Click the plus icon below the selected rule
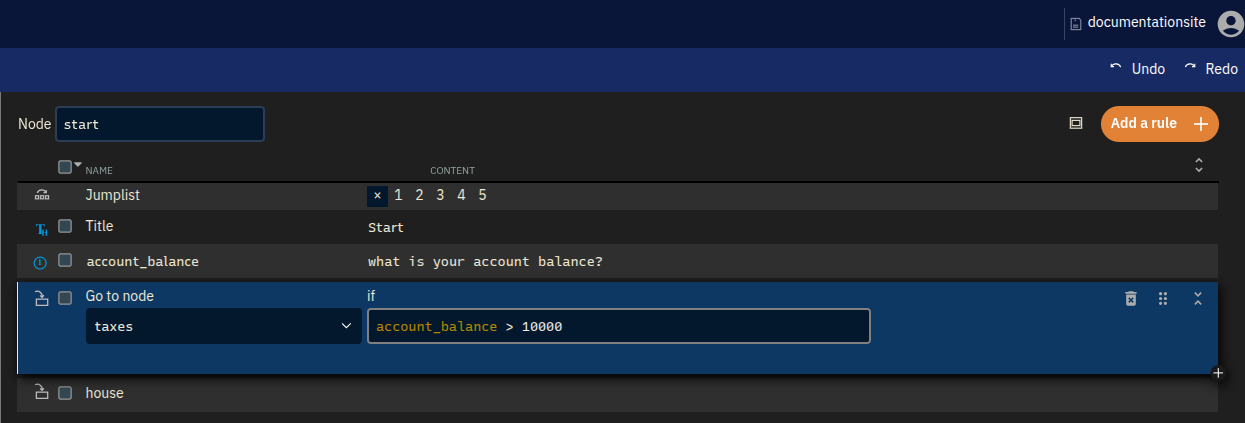The height and width of the screenshot is (423, 1245). (1217, 373)
